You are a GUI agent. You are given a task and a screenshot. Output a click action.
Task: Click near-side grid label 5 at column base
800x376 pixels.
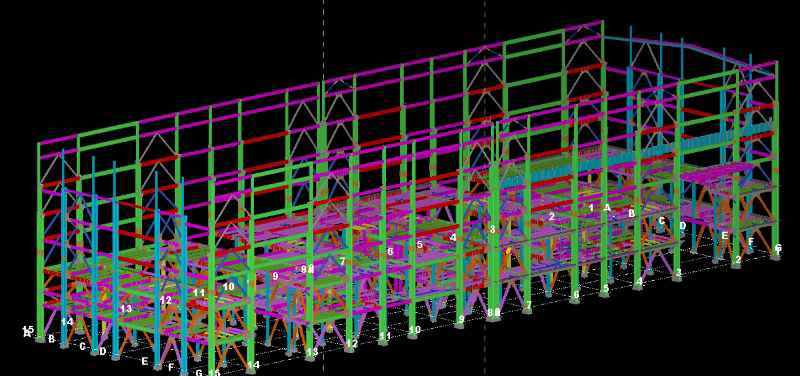pyautogui.click(x=606, y=288)
